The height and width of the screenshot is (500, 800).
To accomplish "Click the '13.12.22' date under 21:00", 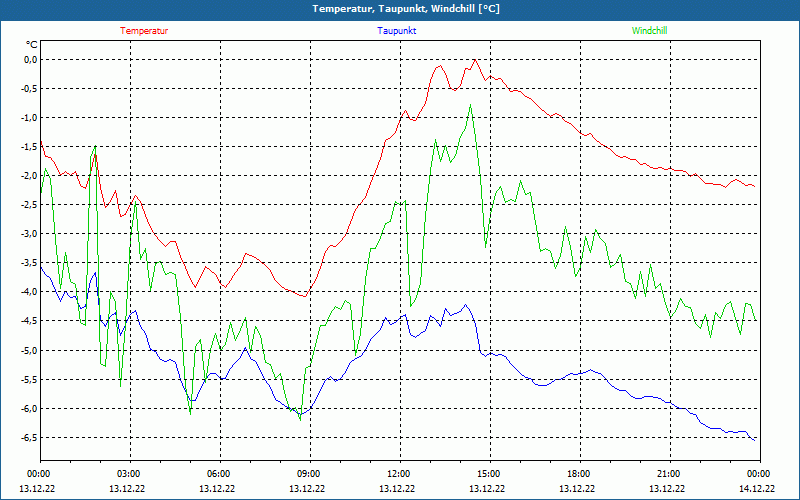I will click(667, 488).
